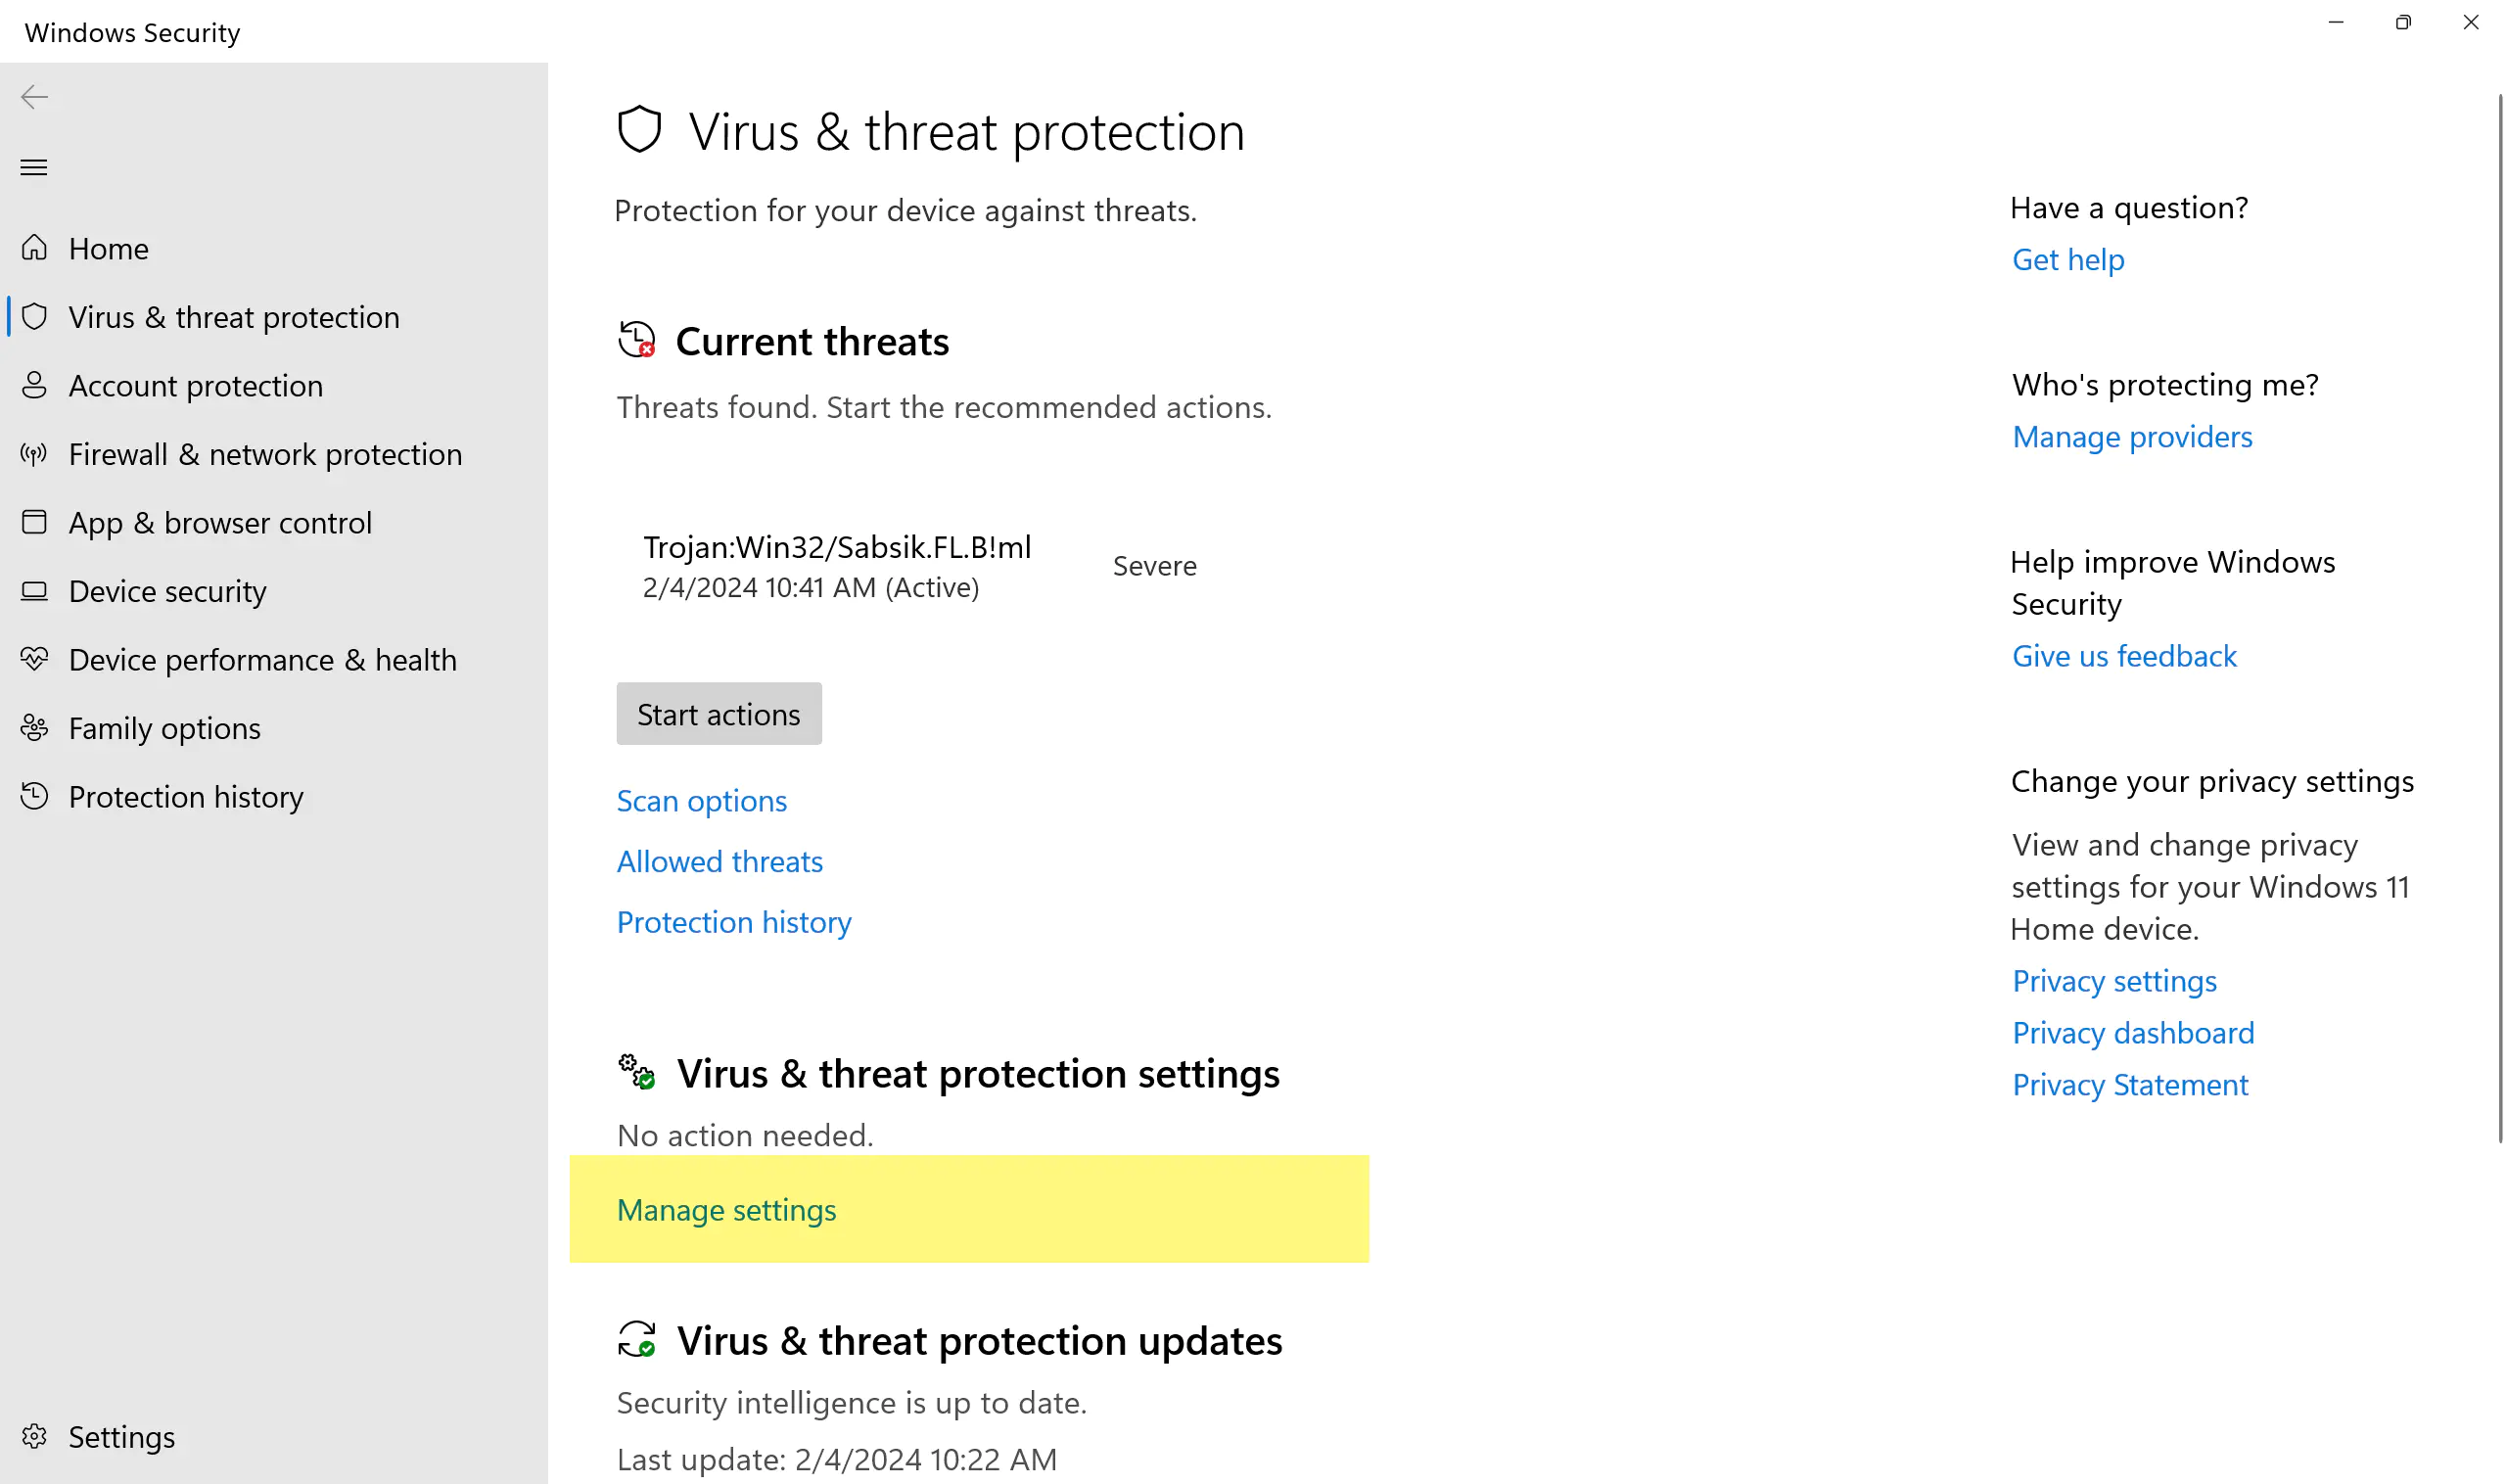The image size is (2506, 1484).
Task: Click the Firewall antenna icon
Action: [34, 454]
